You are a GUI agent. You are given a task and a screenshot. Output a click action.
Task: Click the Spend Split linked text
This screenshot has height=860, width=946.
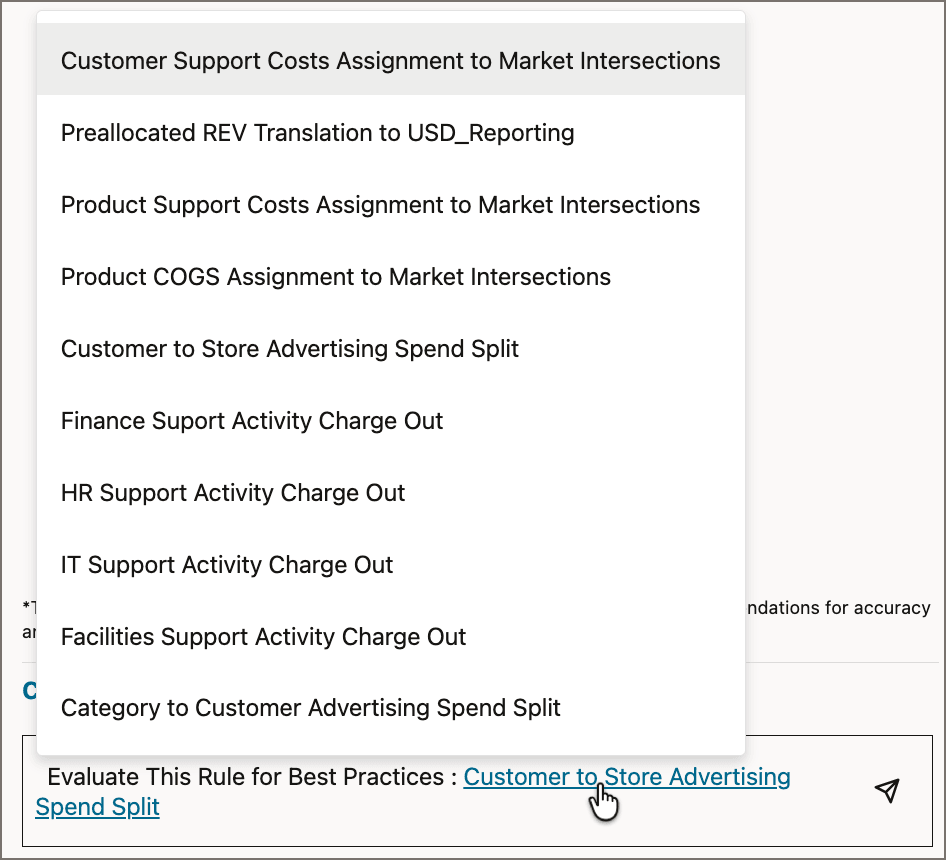pyautogui.click(x=97, y=807)
